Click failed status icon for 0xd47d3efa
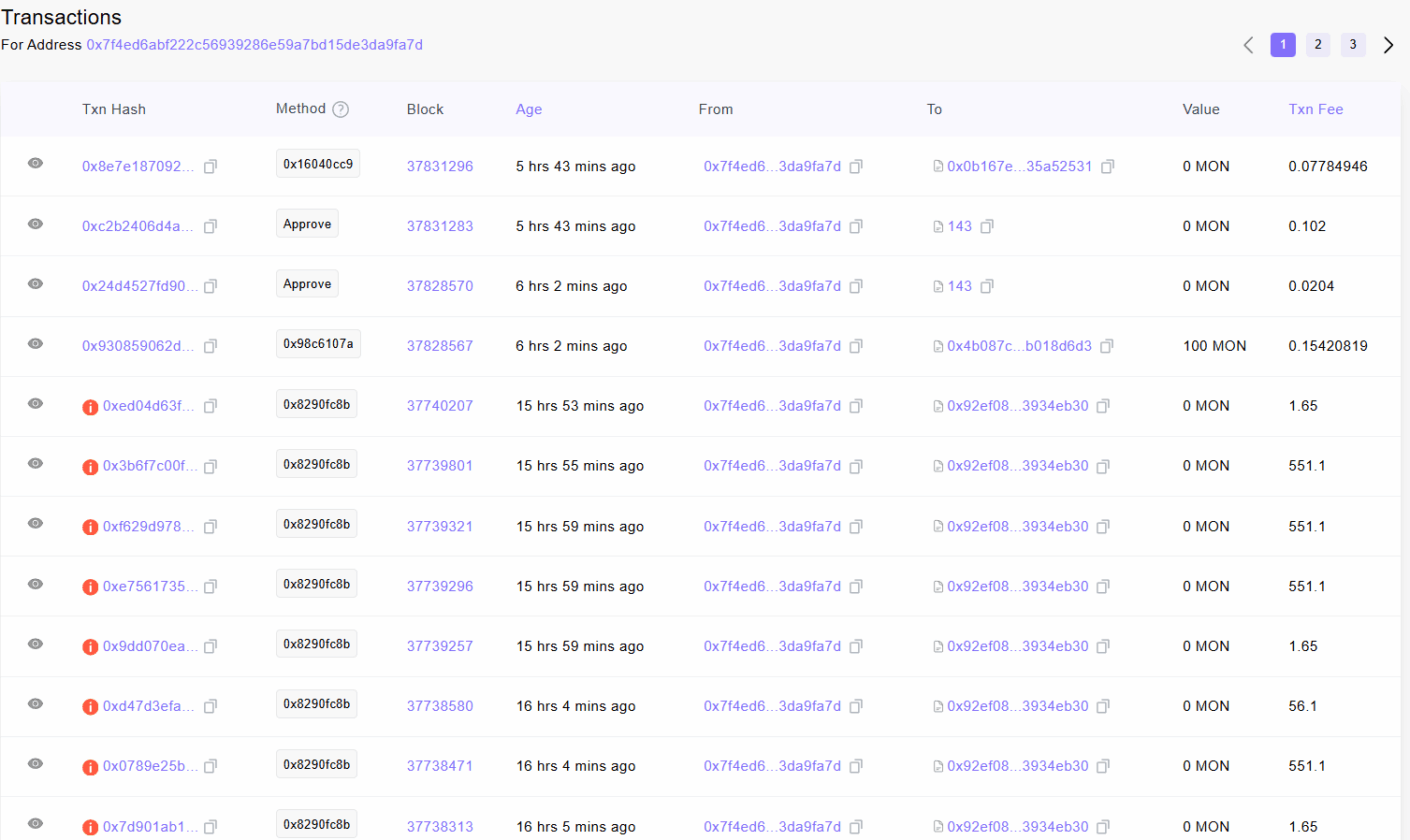Screen dimensions: 1410x840 click(90, 707)
